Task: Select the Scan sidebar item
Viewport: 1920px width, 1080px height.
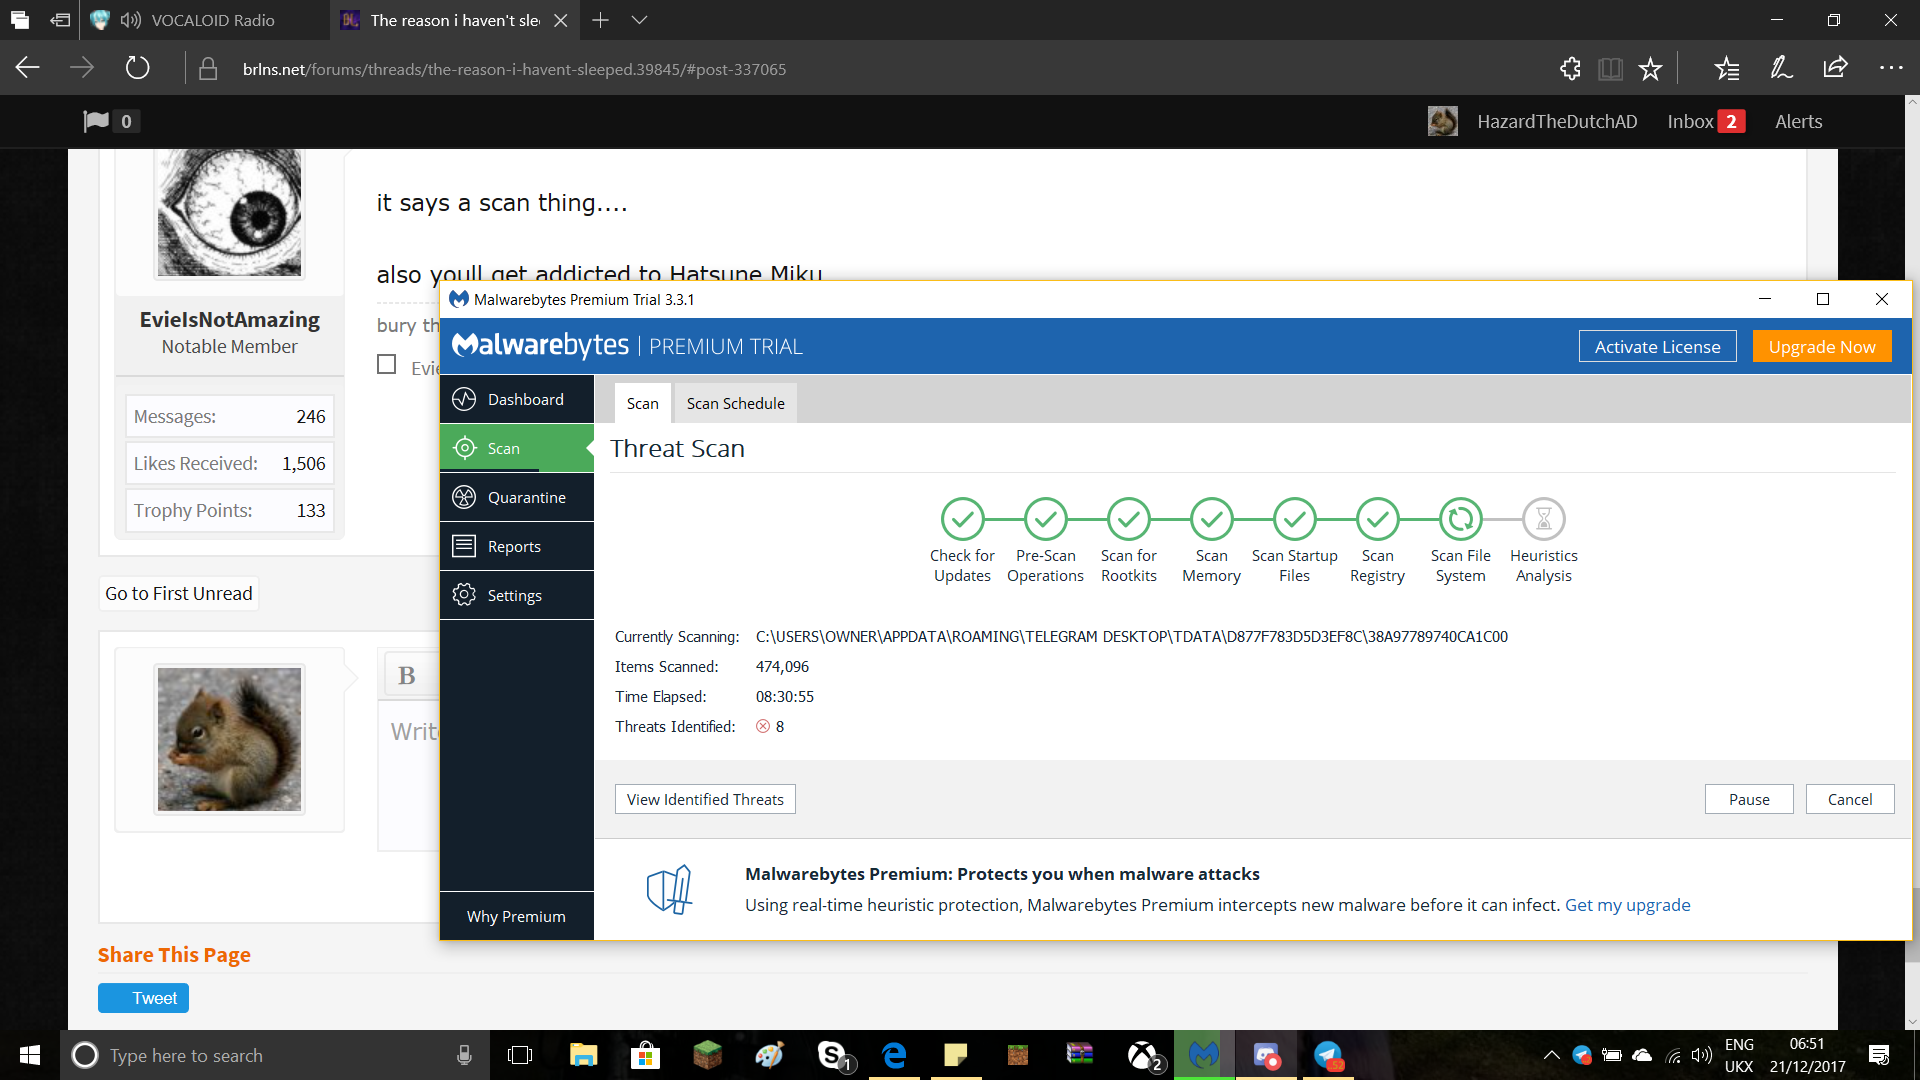Action: coord(517,448)
